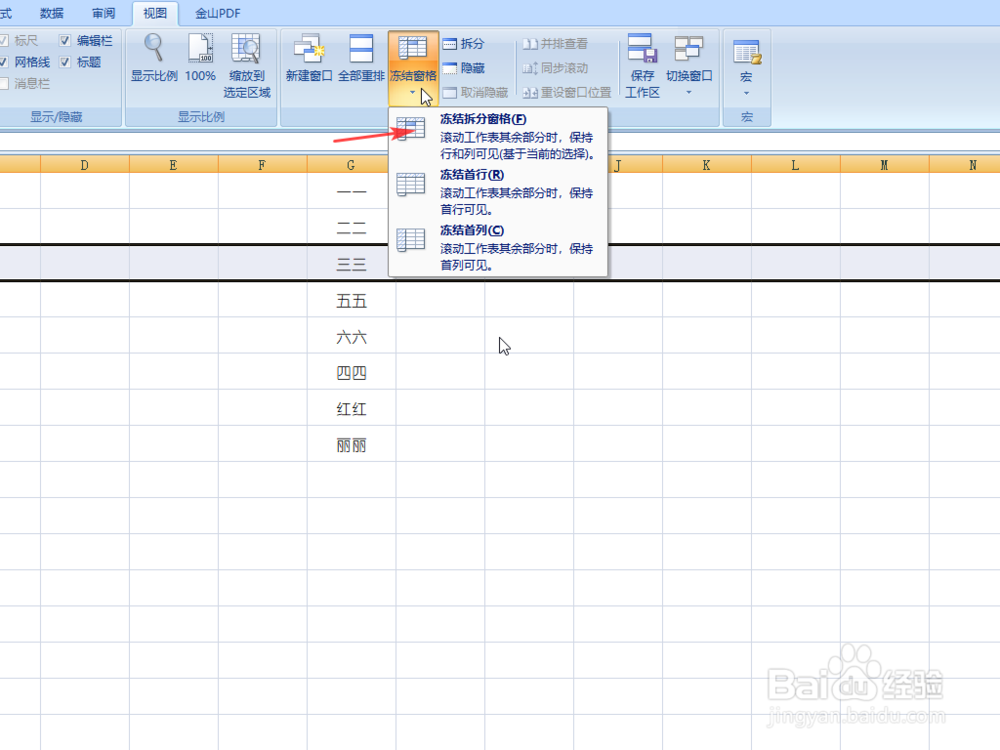Click the 宏 (Macros) icon
The width and height of the screenshot is (1000, 750).
tap(746, 58)
